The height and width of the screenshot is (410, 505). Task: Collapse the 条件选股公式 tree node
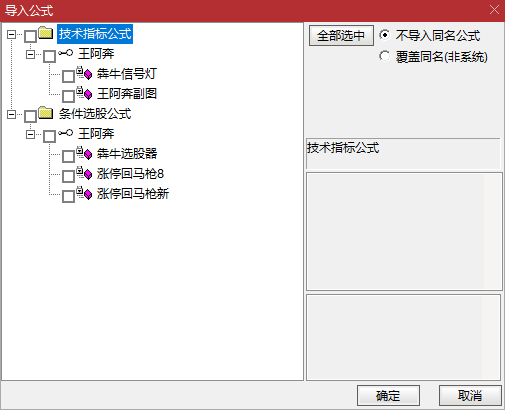11,114
